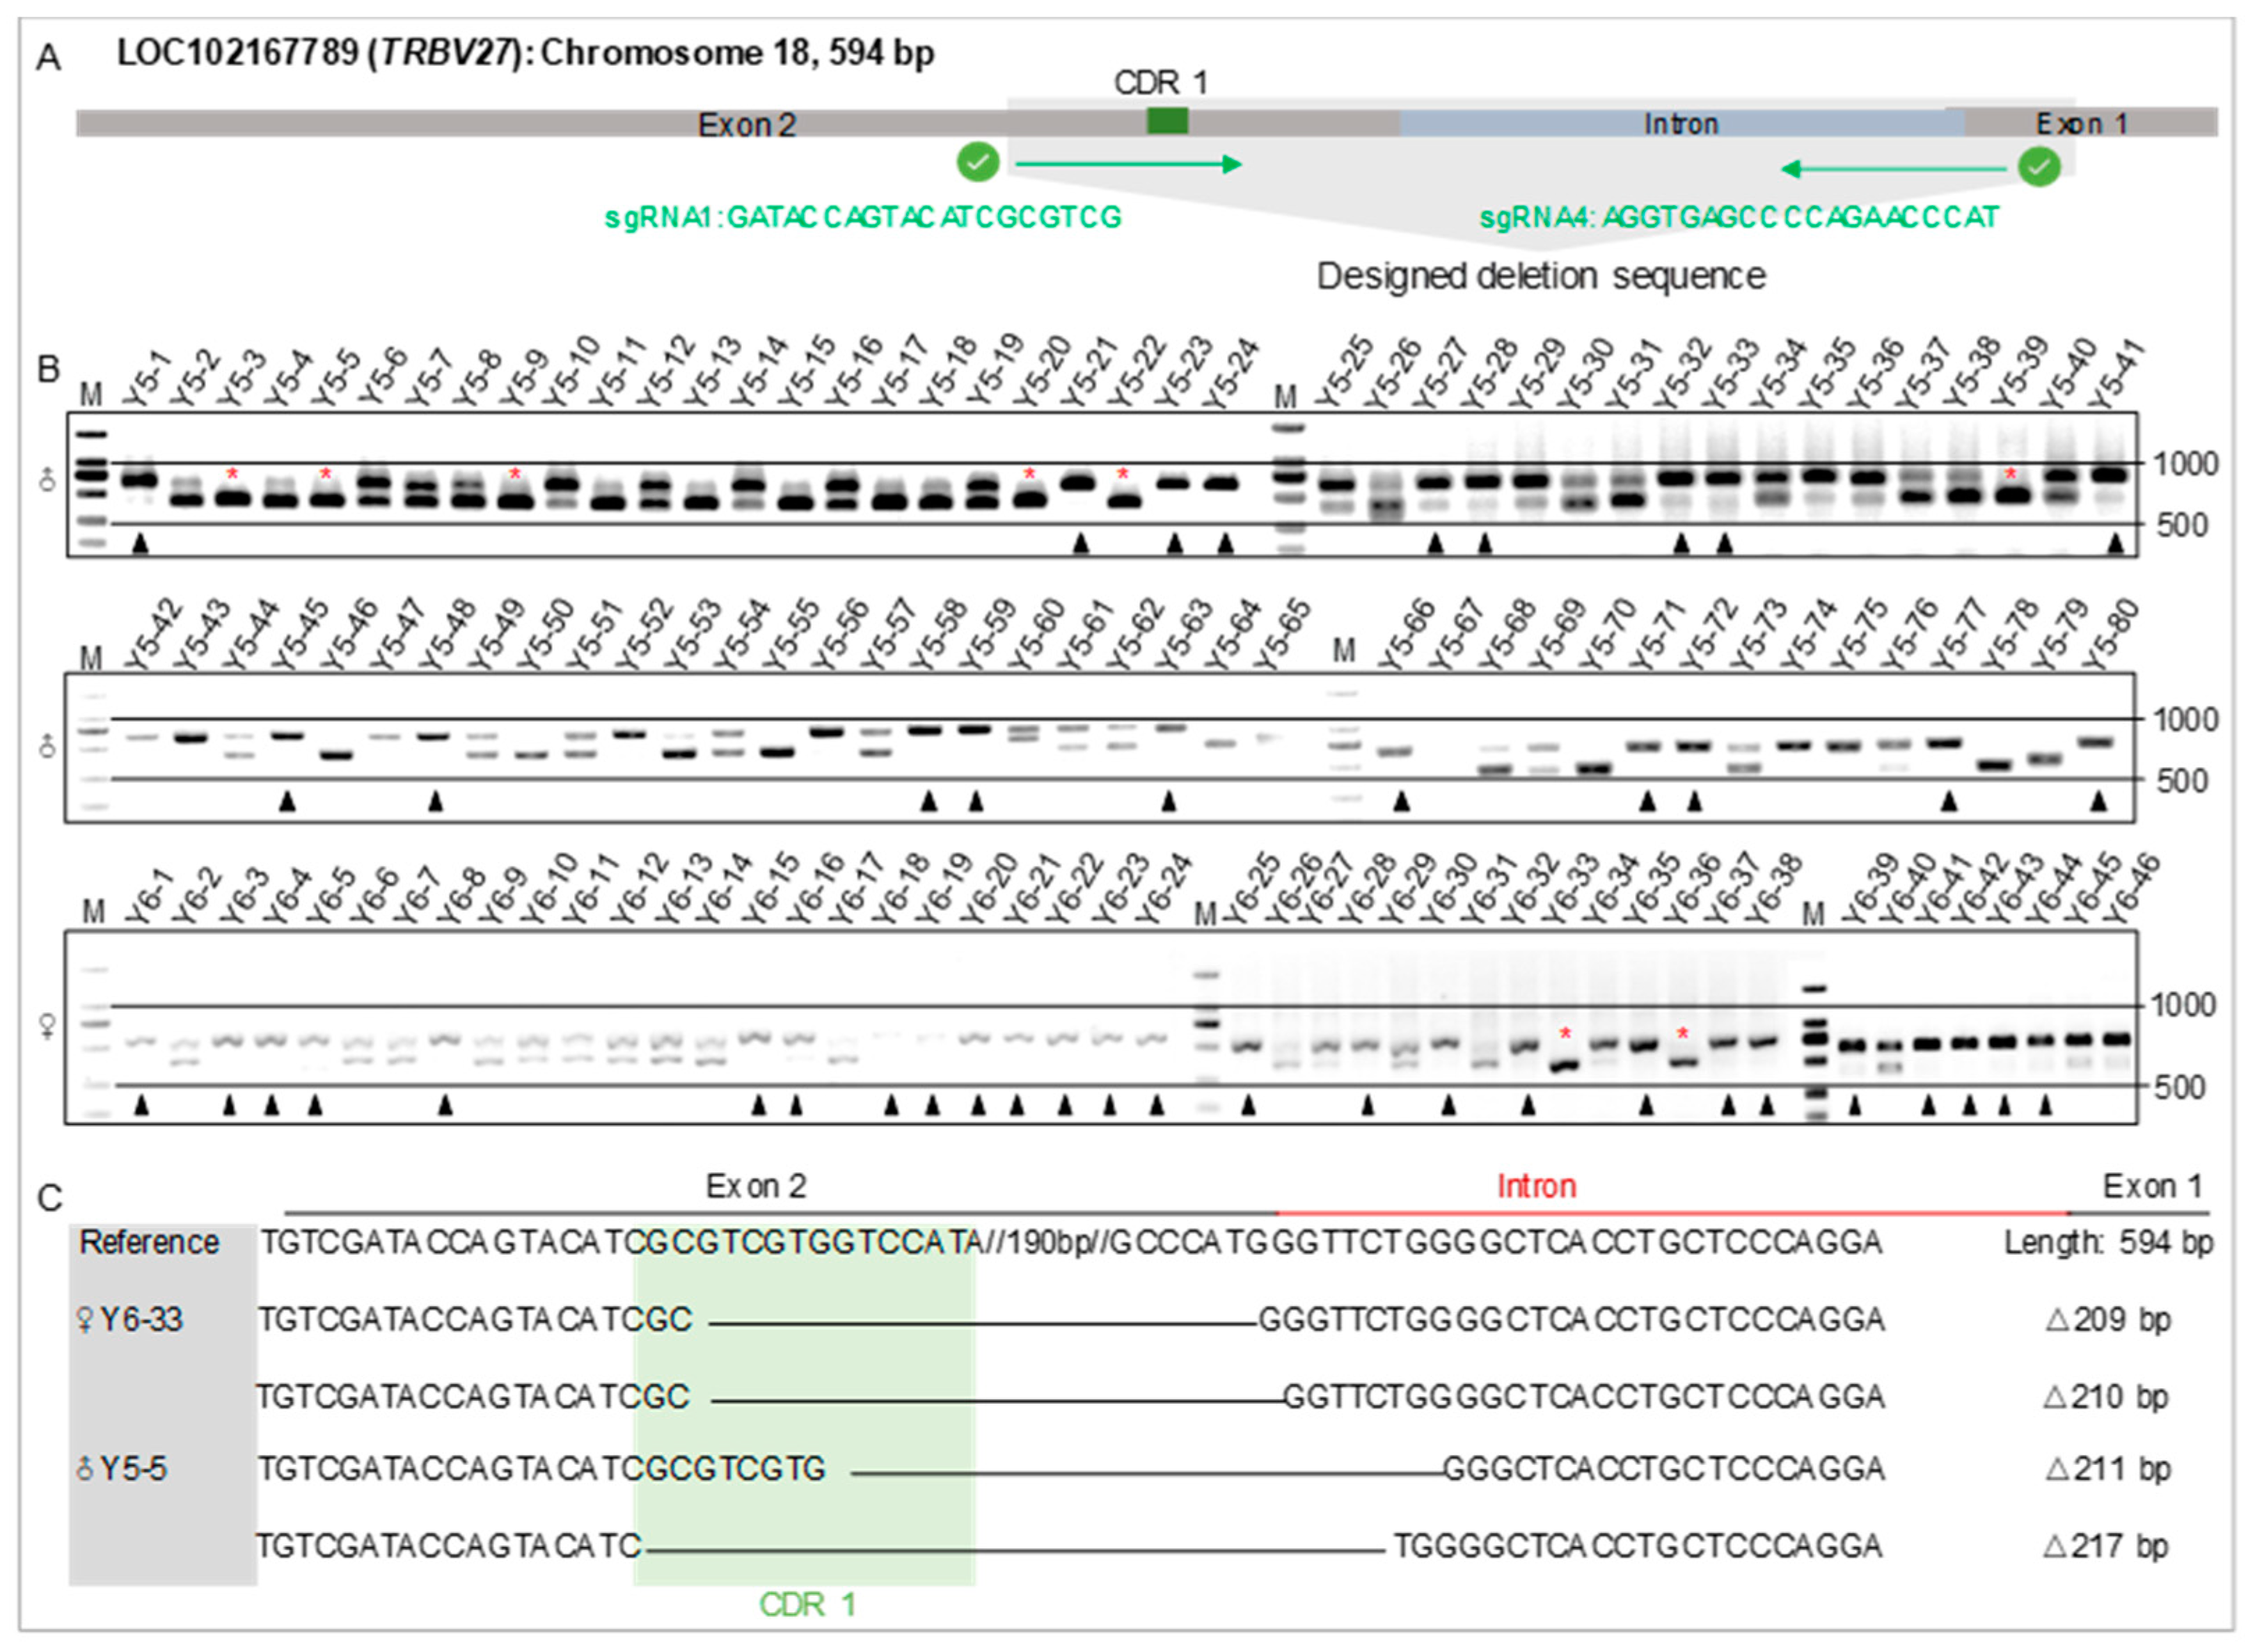
Task: Click the red asterisk above lane Y5-39
Action: [x=2010, y=474]
